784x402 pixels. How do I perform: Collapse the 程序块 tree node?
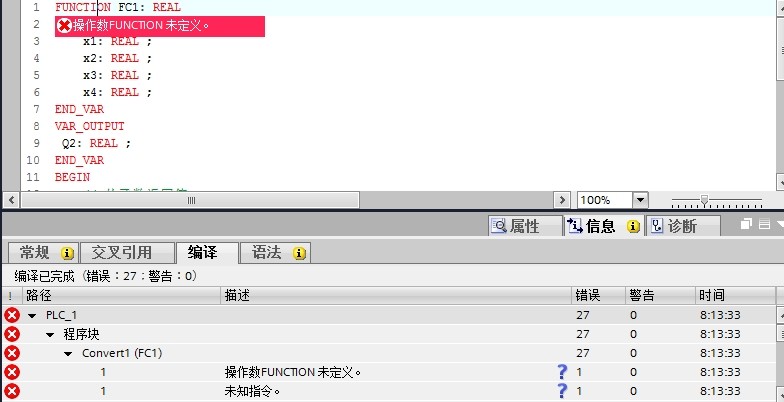[x=50, y=334]
